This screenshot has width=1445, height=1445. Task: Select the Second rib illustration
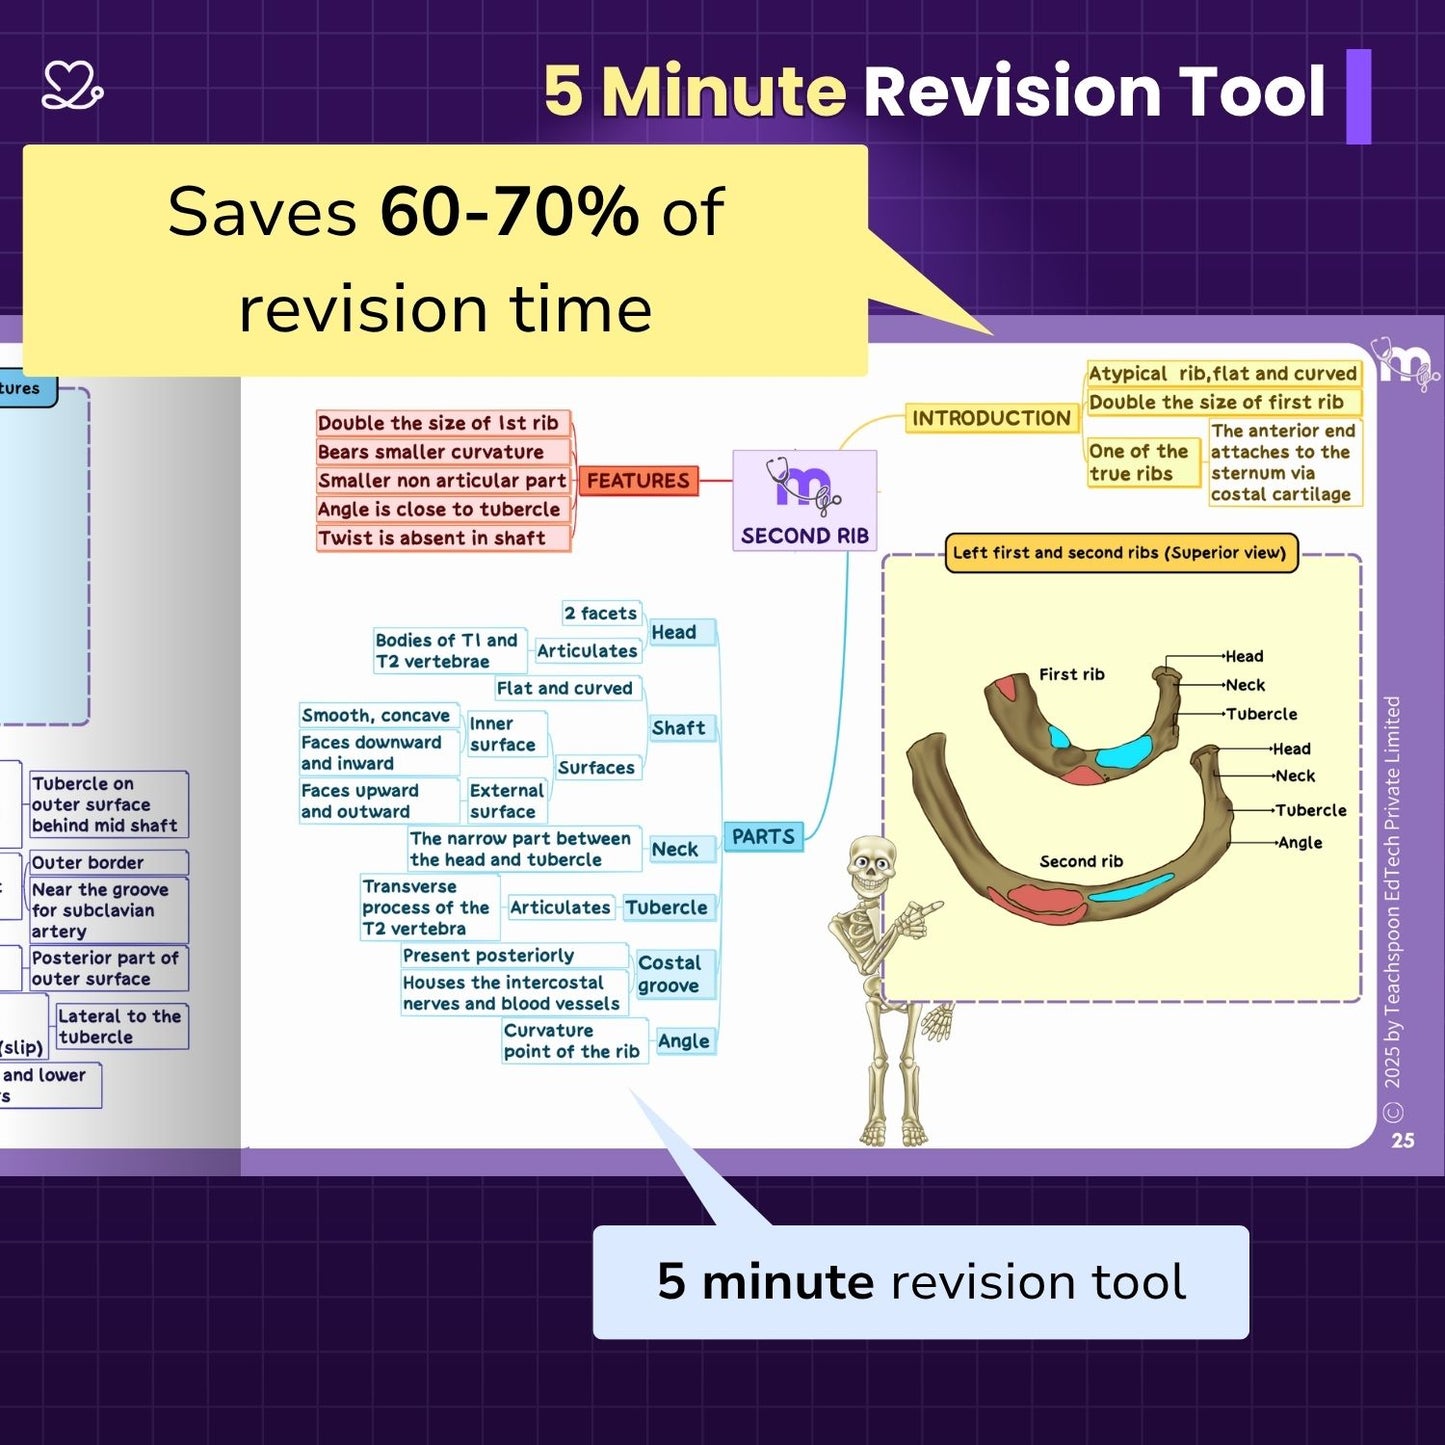(1070, 840)
